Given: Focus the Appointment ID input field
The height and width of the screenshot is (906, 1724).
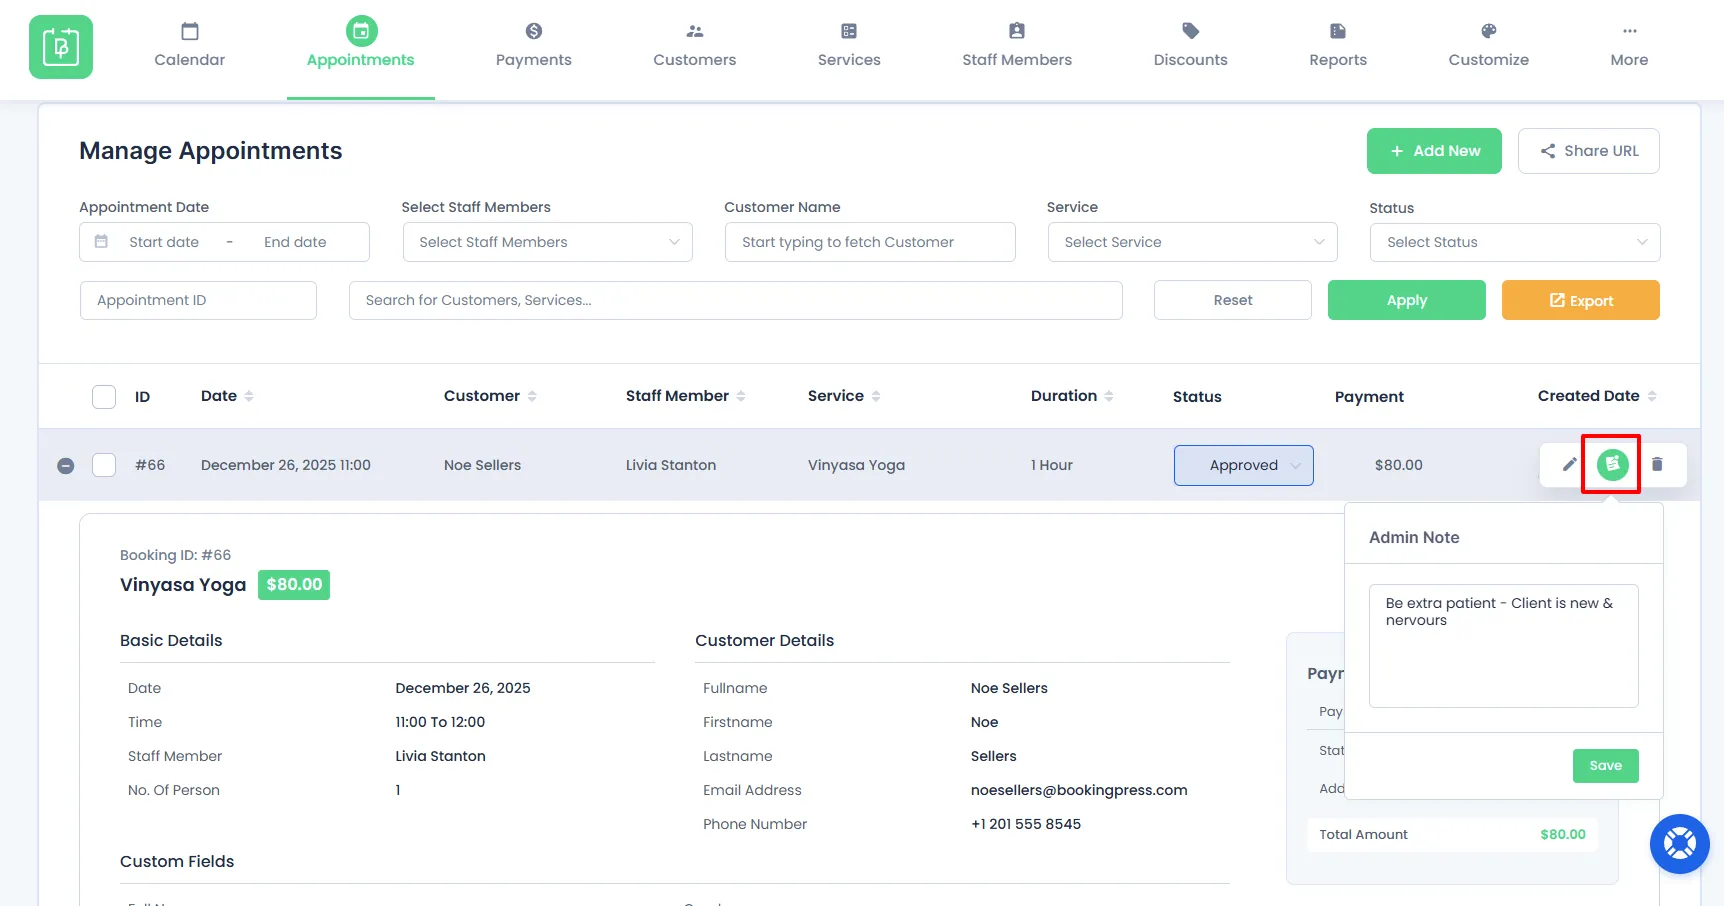Looking at the screenshot, I should pyautogui.click(x=198, y=300).
